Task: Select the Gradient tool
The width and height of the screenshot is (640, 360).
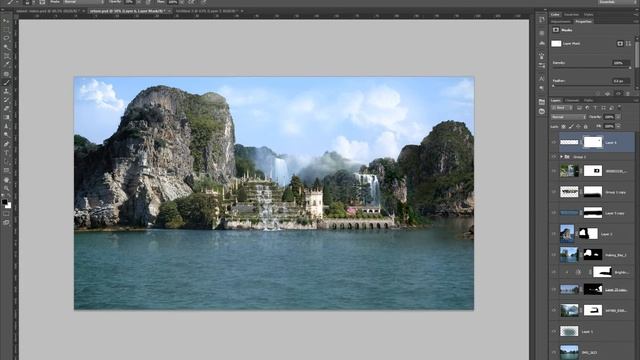Action: [x=6, y=118]
